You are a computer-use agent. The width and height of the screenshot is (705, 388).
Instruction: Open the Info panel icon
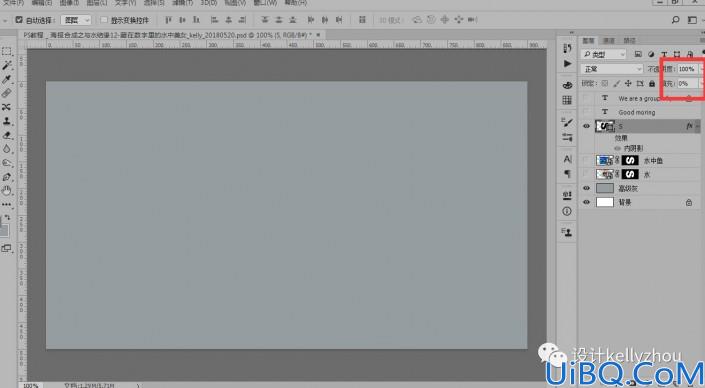click(x=567, y=211)
